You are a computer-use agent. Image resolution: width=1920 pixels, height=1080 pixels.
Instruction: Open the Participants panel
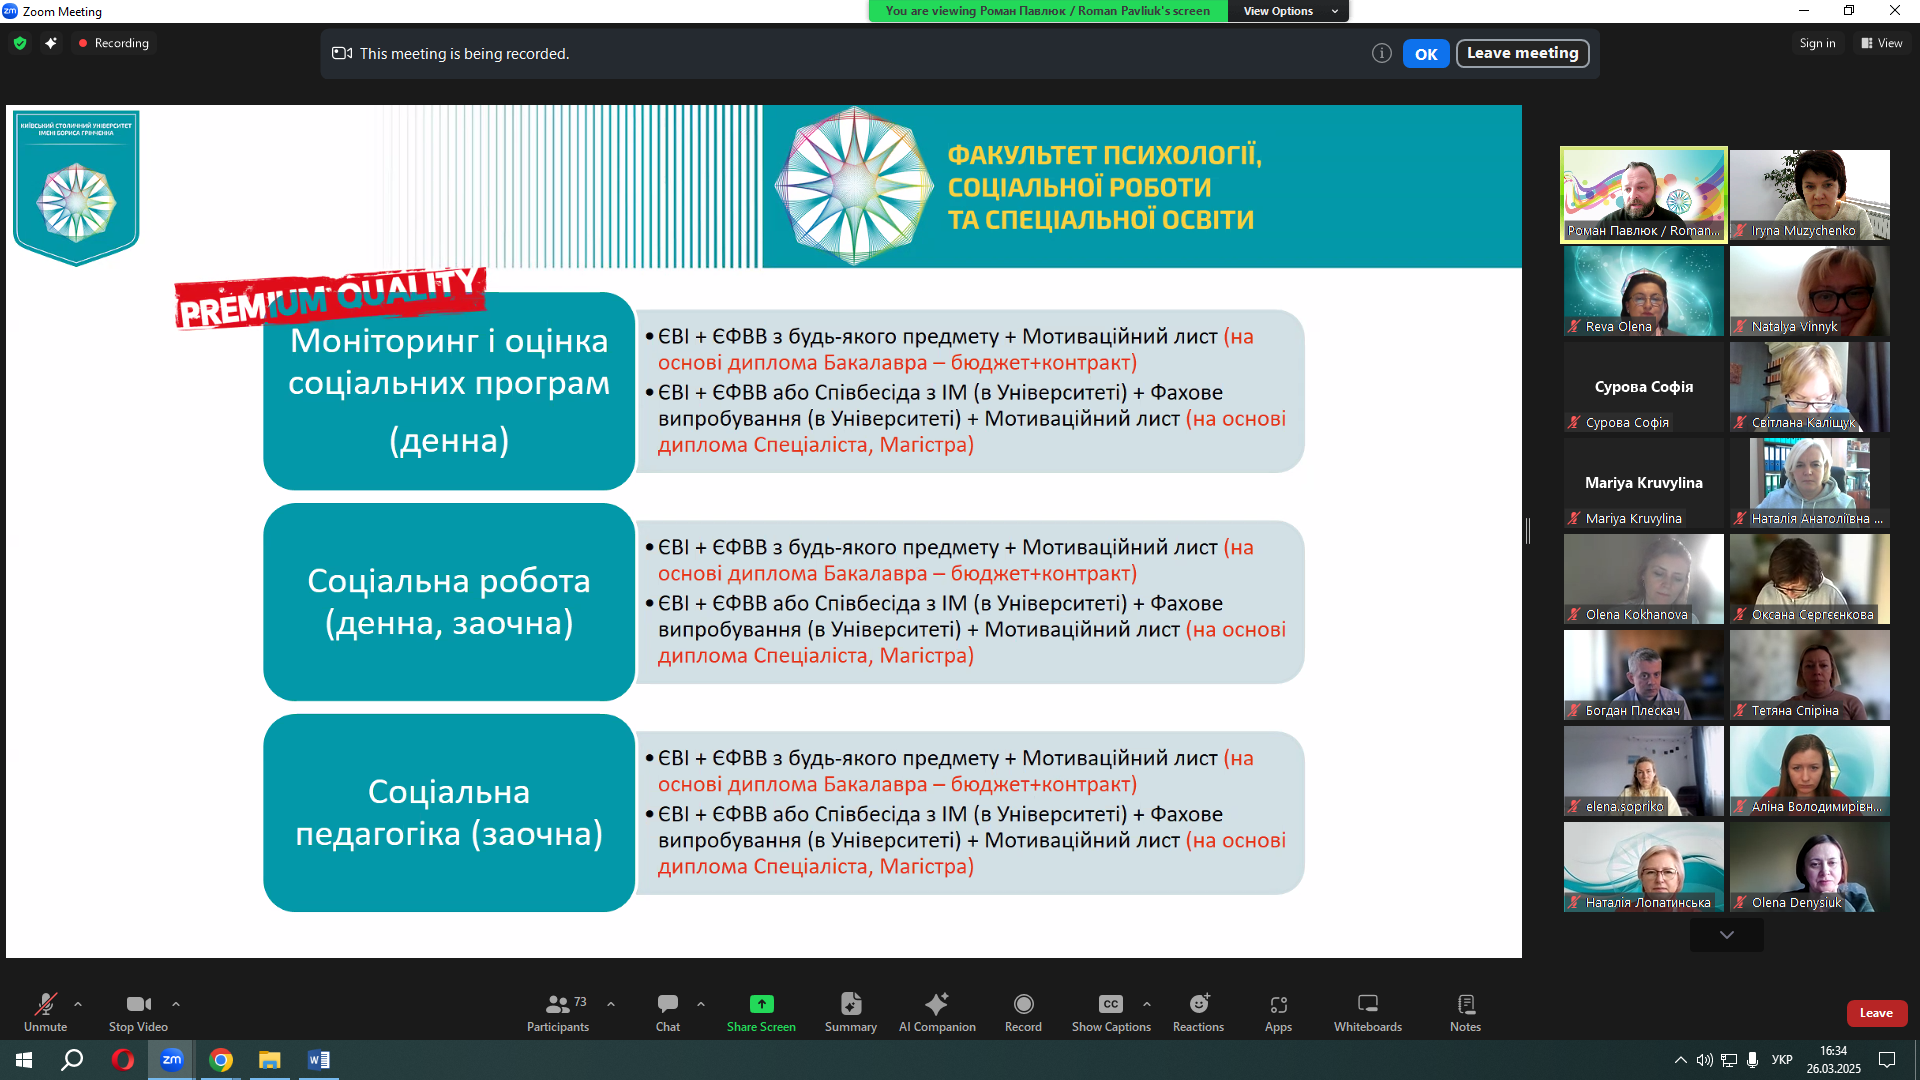[558, 1012]
